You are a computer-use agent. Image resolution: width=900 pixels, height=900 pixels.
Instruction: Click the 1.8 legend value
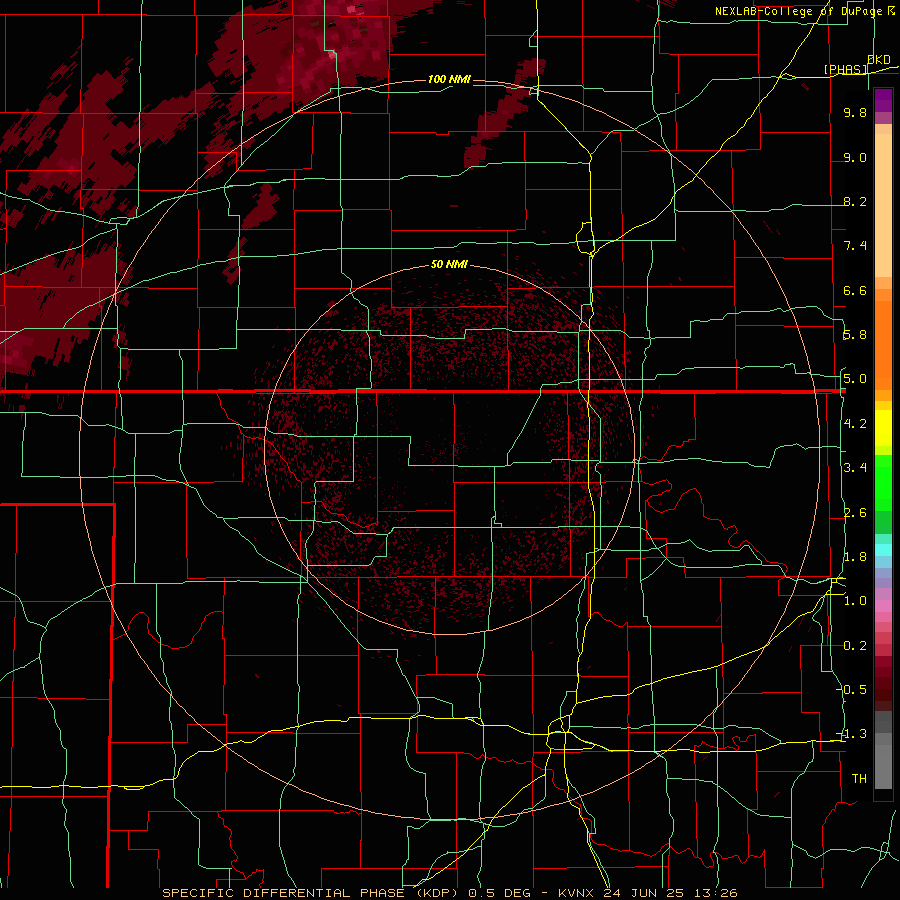pyautogui.click(x=855, y=557)
